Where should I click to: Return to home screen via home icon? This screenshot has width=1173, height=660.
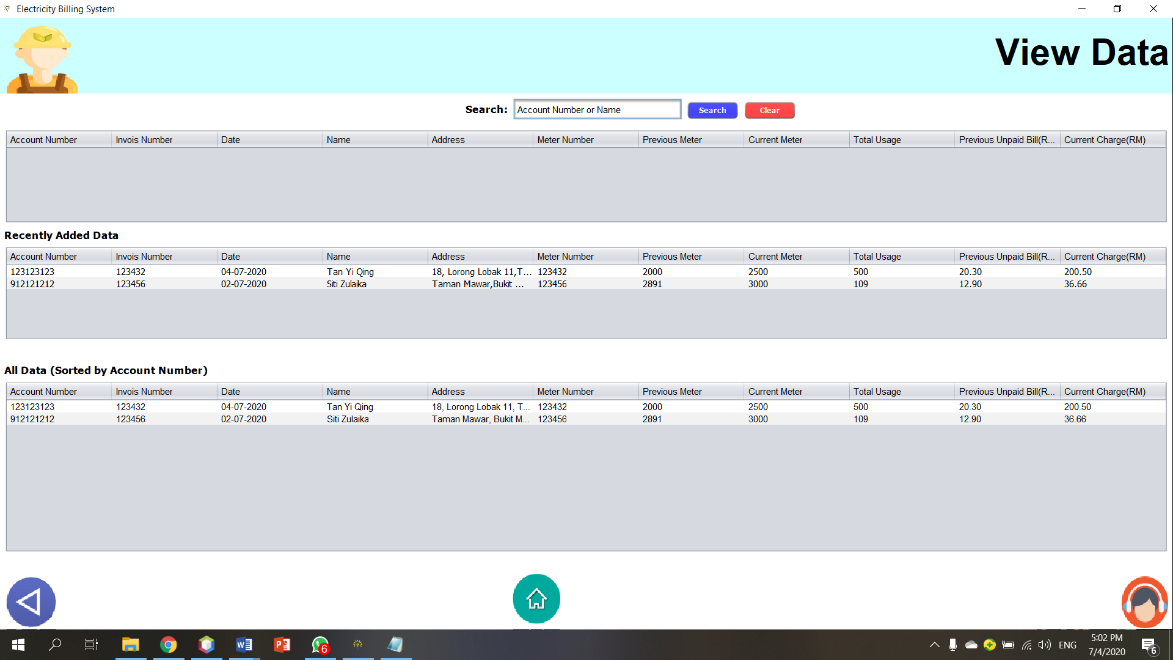tap(536, 598)
